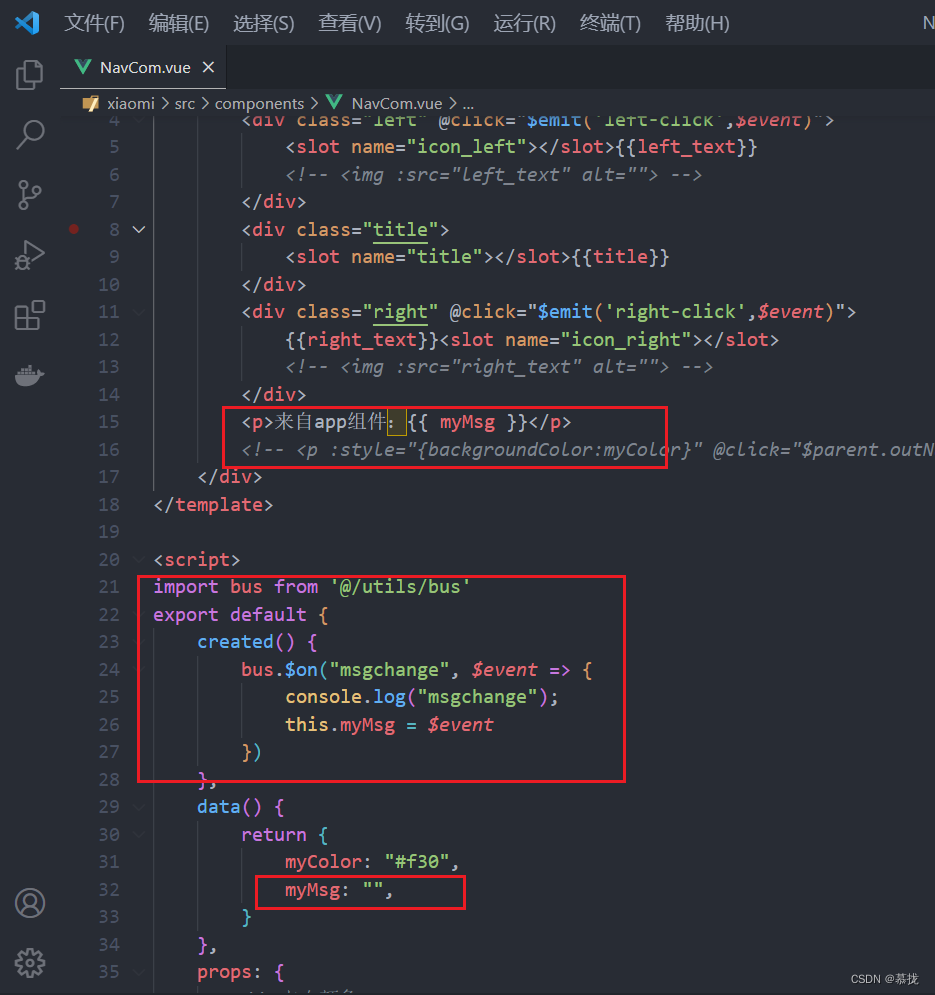The image size is (935, 995).
Task: Open the 选择(S) menu
Action: click(263, 23)
